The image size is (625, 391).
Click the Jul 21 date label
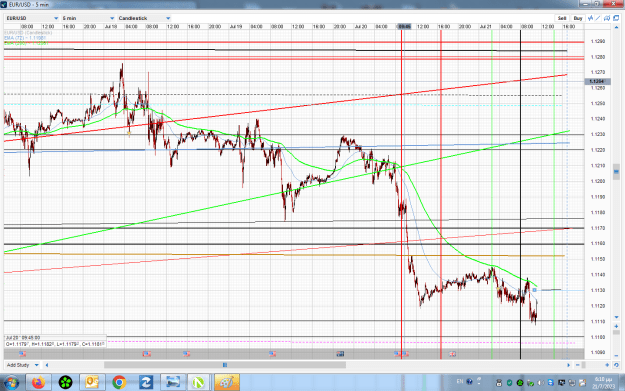(485, 27)
